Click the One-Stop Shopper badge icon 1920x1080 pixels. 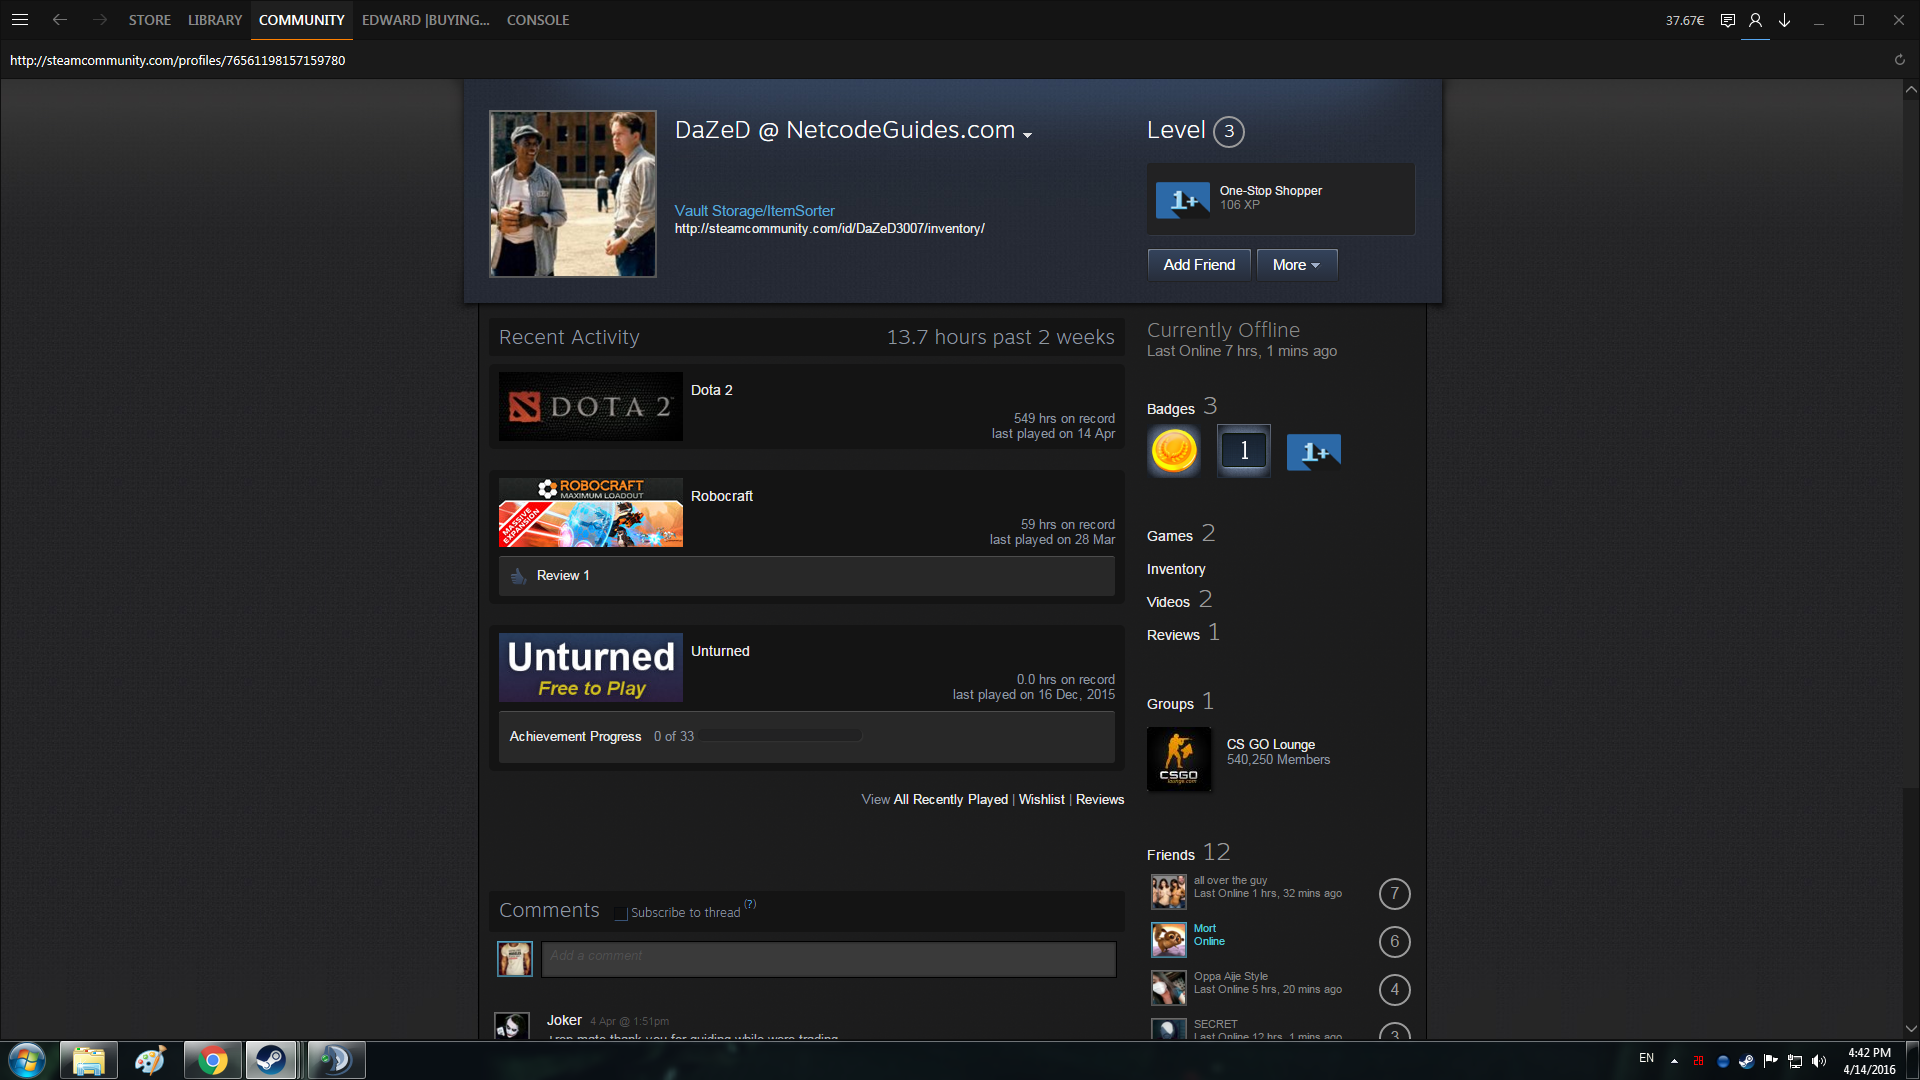point(1183,200)
